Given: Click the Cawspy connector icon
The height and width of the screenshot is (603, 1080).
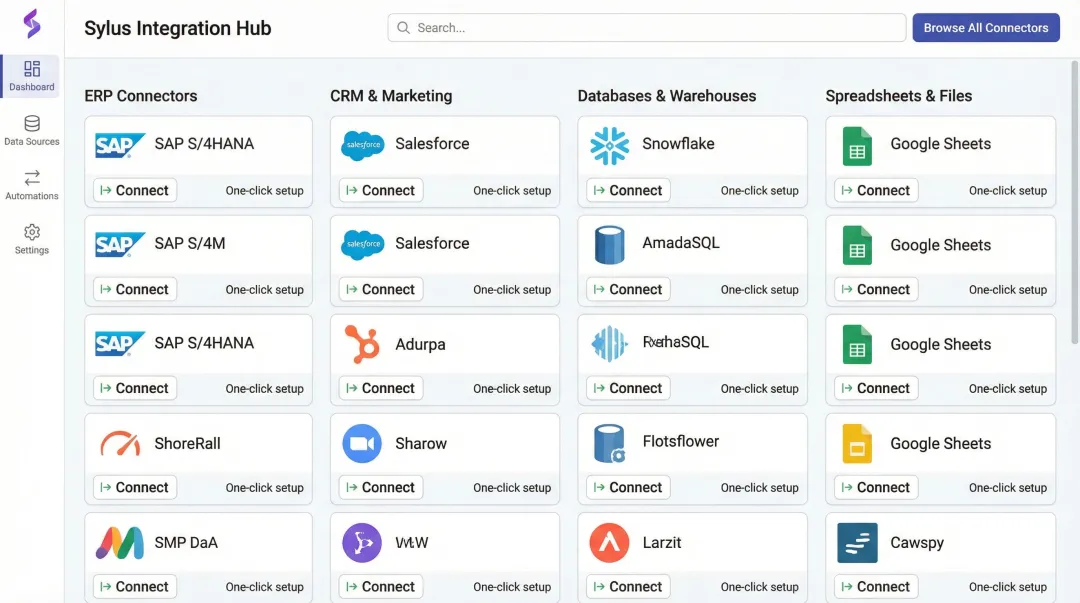Looking at the screenshot, I should 857,541.
